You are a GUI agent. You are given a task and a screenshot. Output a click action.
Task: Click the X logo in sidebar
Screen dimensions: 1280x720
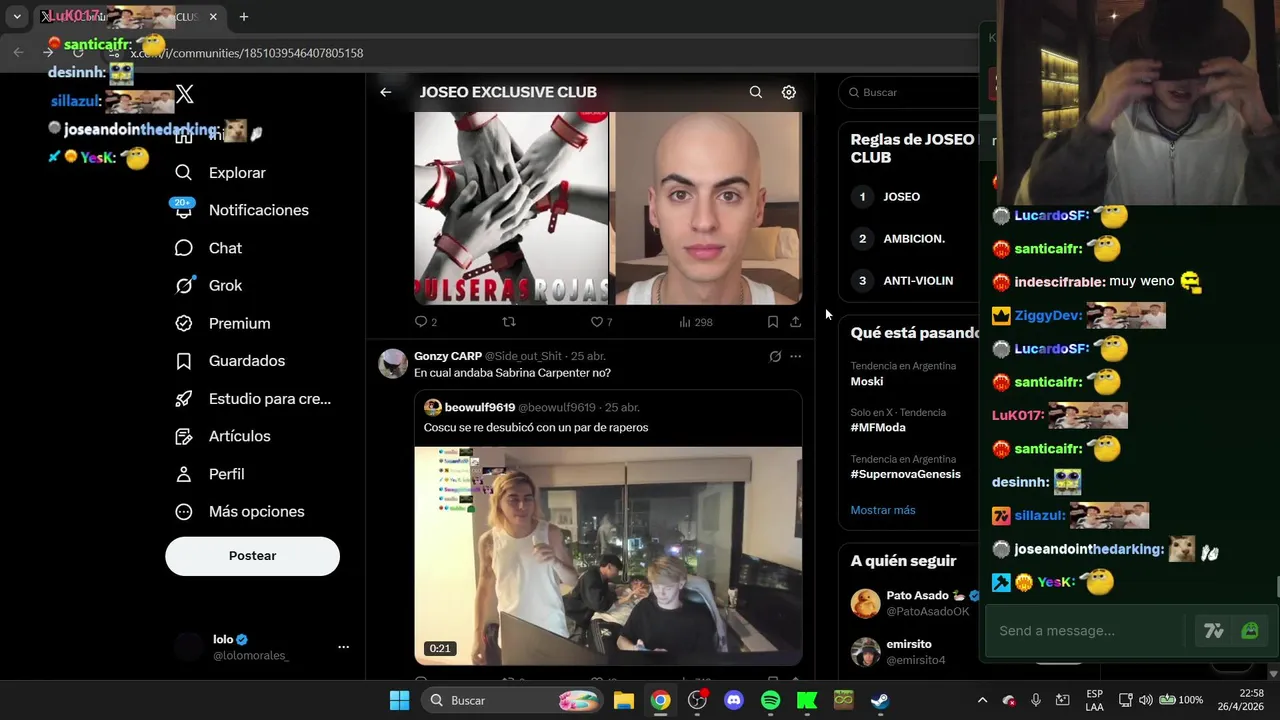tap(184, 95)
